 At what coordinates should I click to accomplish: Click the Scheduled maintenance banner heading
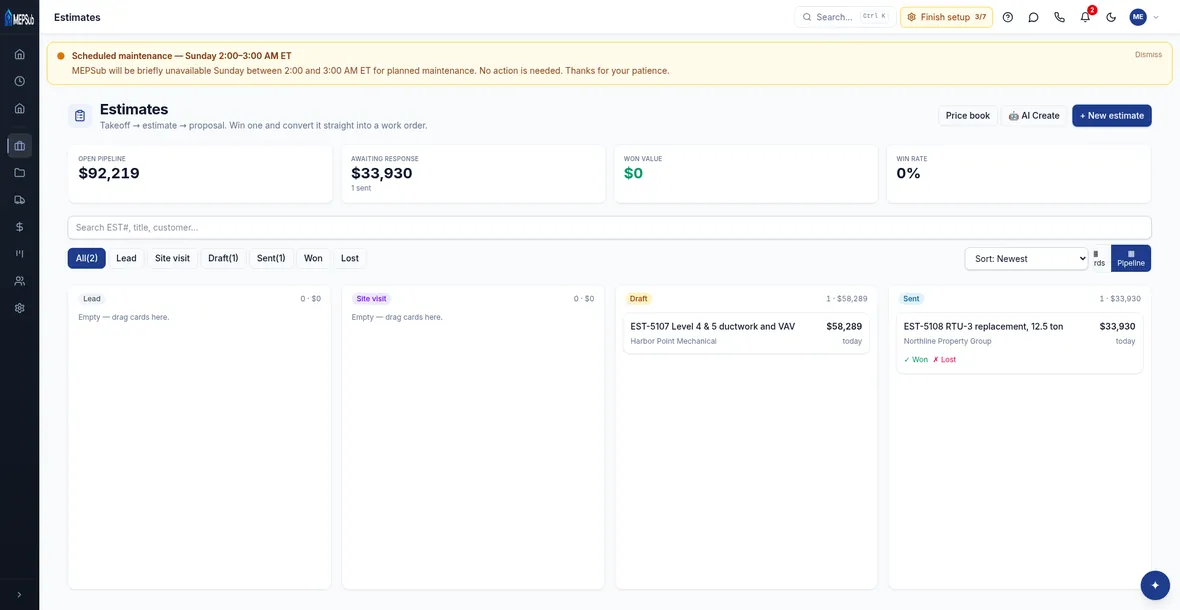click(181, 56)
